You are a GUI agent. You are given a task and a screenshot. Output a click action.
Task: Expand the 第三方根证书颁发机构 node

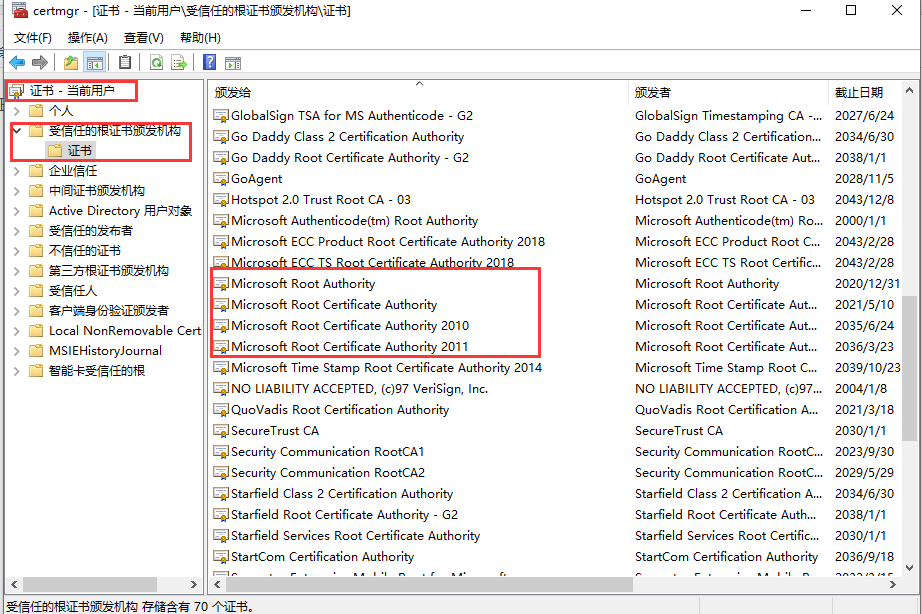(x=16, y=271)
